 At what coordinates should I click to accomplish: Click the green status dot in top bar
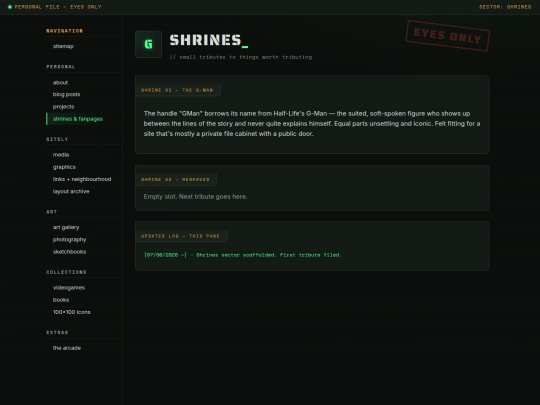tap(10, 7)
